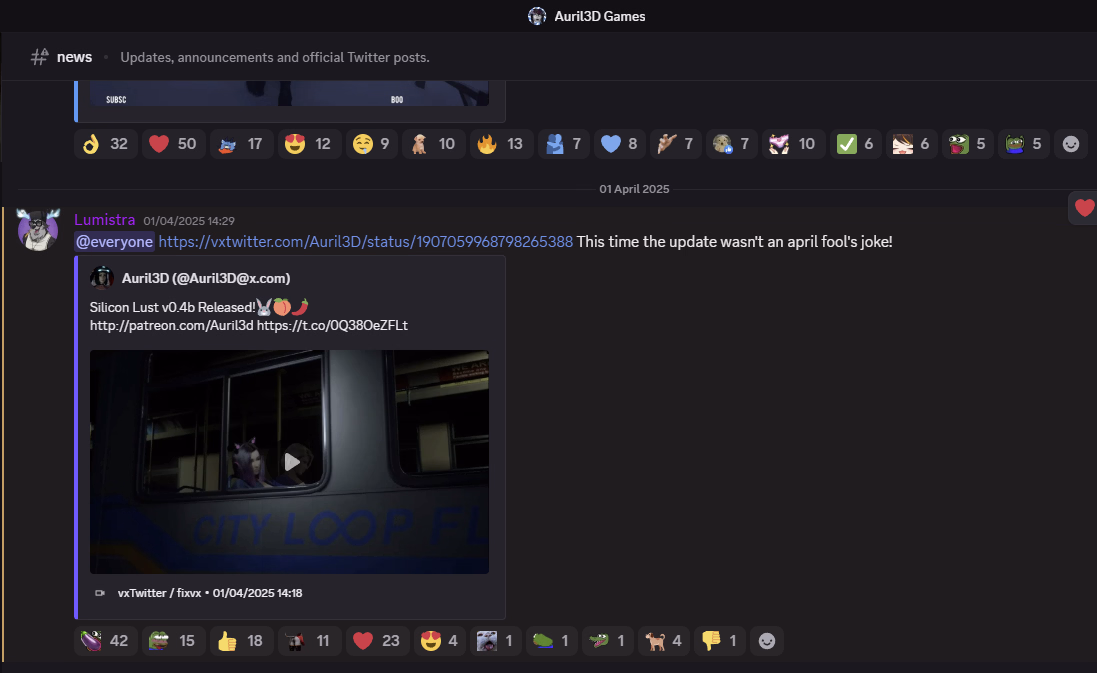Click the red heart reaction with 23
The height and width of the screenshot is (673, 1097).
[x=377, y=641]
